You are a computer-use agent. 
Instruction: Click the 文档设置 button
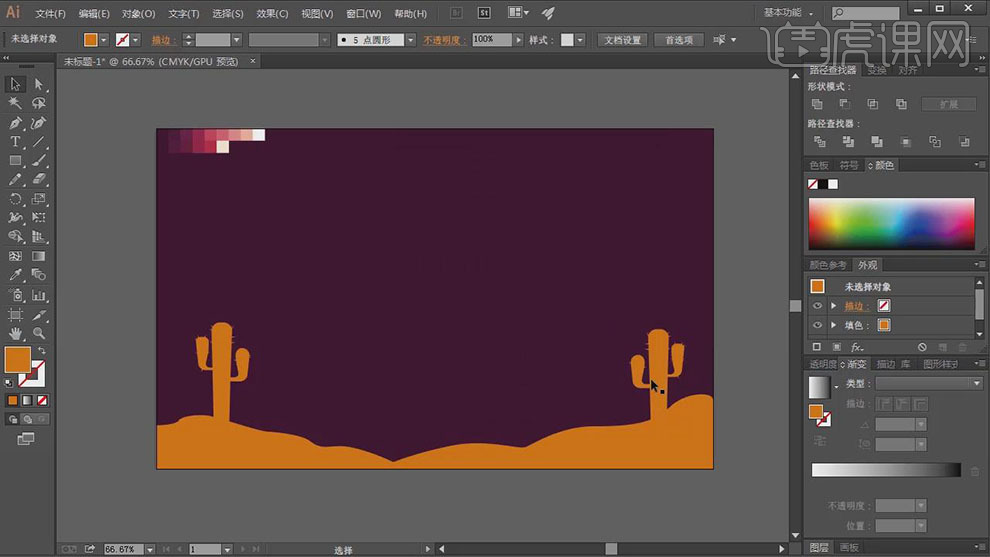[x=622, y=40]
